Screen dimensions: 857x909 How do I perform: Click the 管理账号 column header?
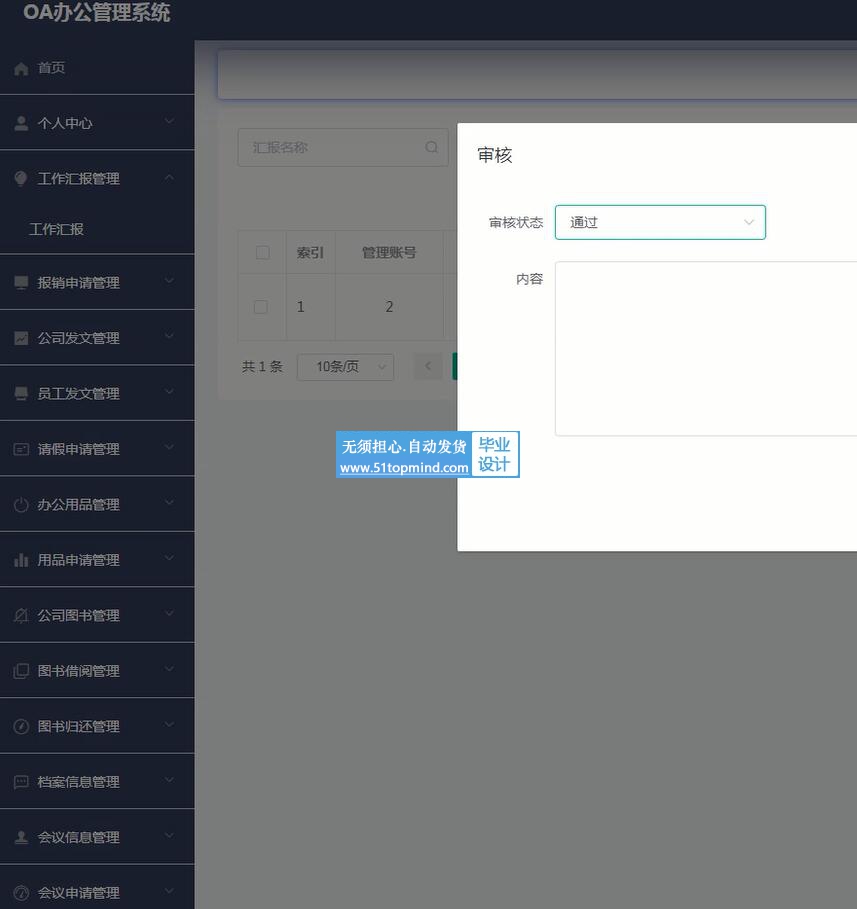[x=389, y=253]
